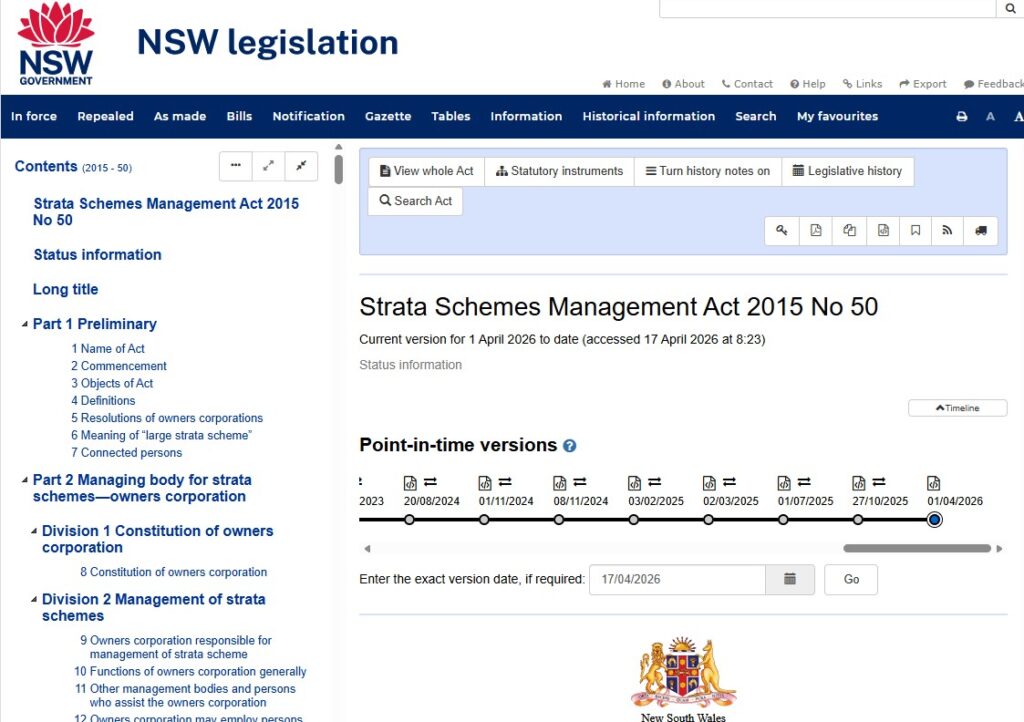The width and height of the screenshot is (1024, 722).
Task: Switch to the Repealed tab
Action: 105,117
